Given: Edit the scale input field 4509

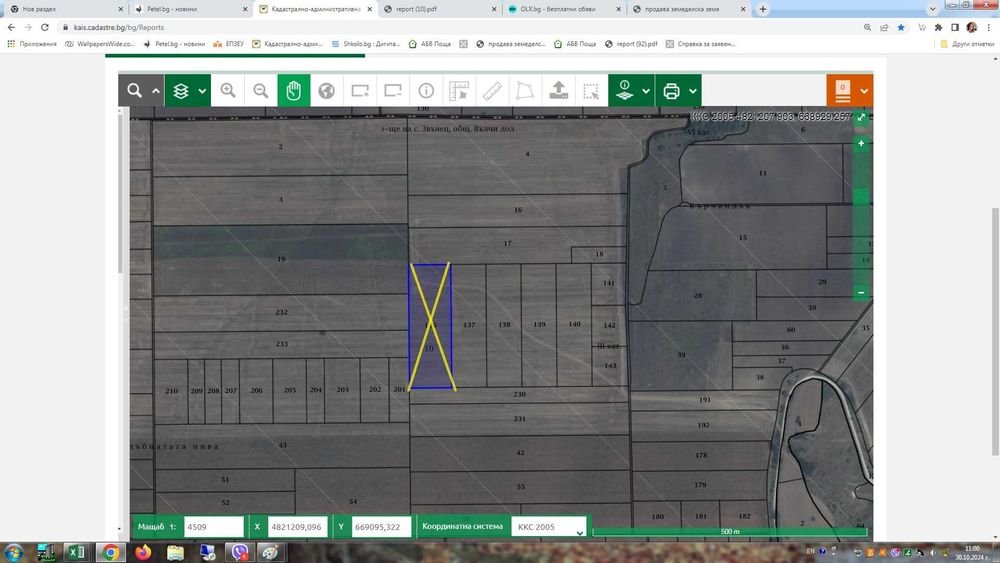Looking at the screenshot, I should point(214,527).
